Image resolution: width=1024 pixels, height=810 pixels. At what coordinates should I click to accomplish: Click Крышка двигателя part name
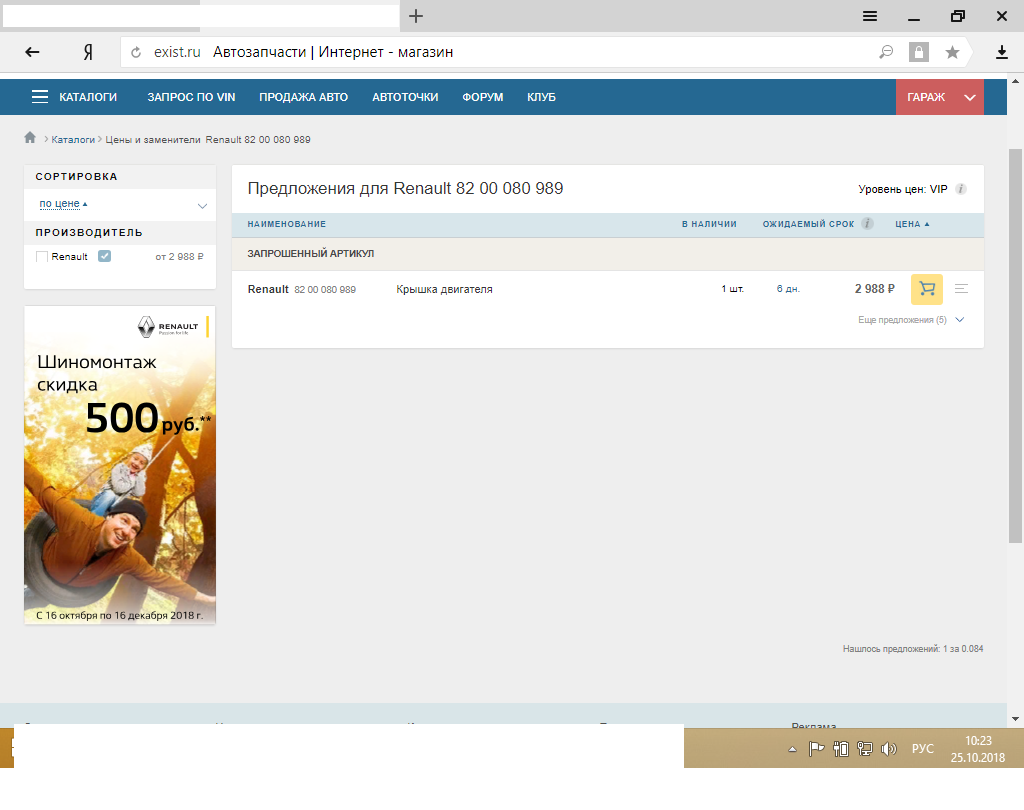[x=444, y=289]
